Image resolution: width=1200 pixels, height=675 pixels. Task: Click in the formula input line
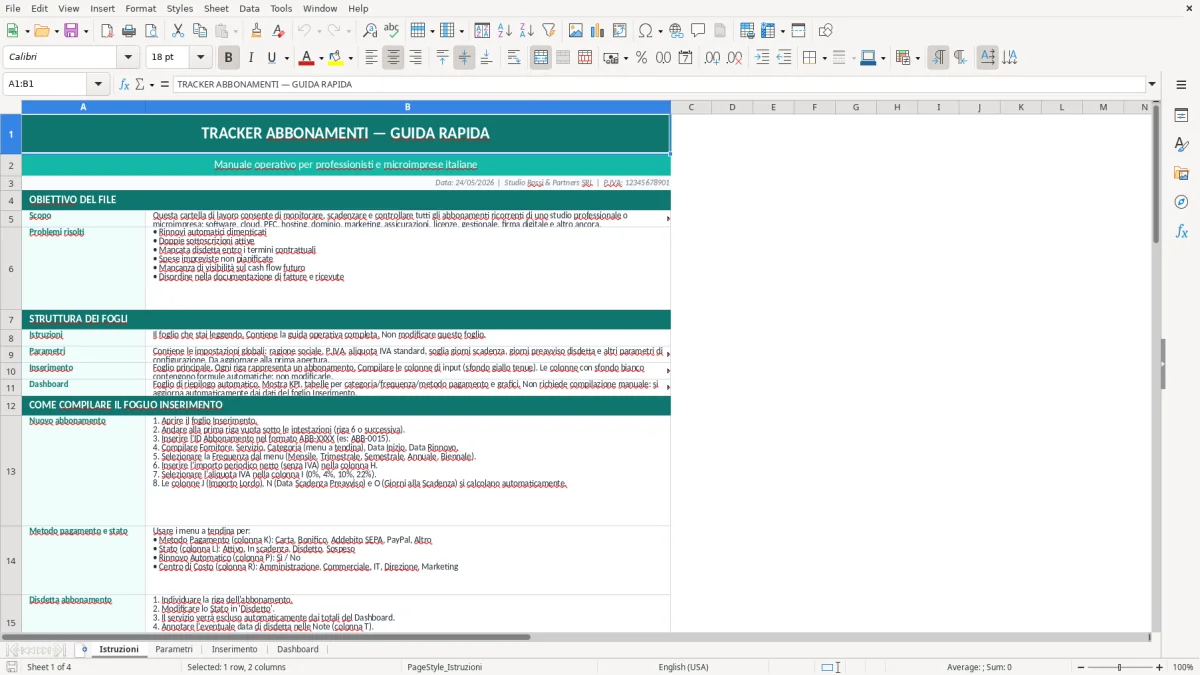click(658, 84)
